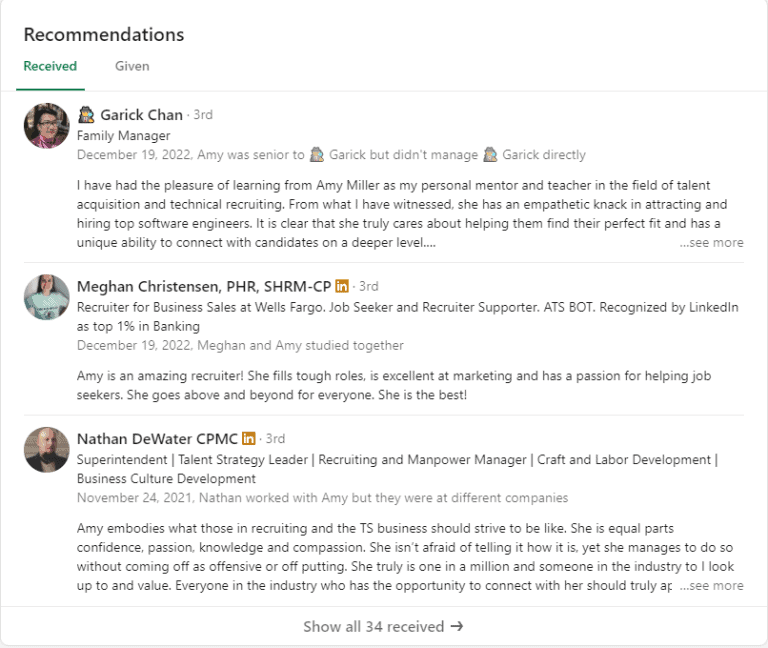Click arrow icon beside Show all 34 received
Image resolution: width=768 pixels, height=648 pixels.
pyautogui.click(x=457, y=627)
